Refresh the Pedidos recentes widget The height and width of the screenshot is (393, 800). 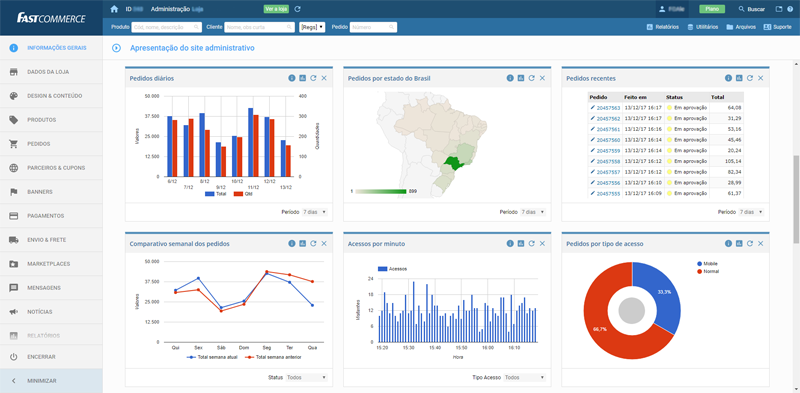click(750, 78)
